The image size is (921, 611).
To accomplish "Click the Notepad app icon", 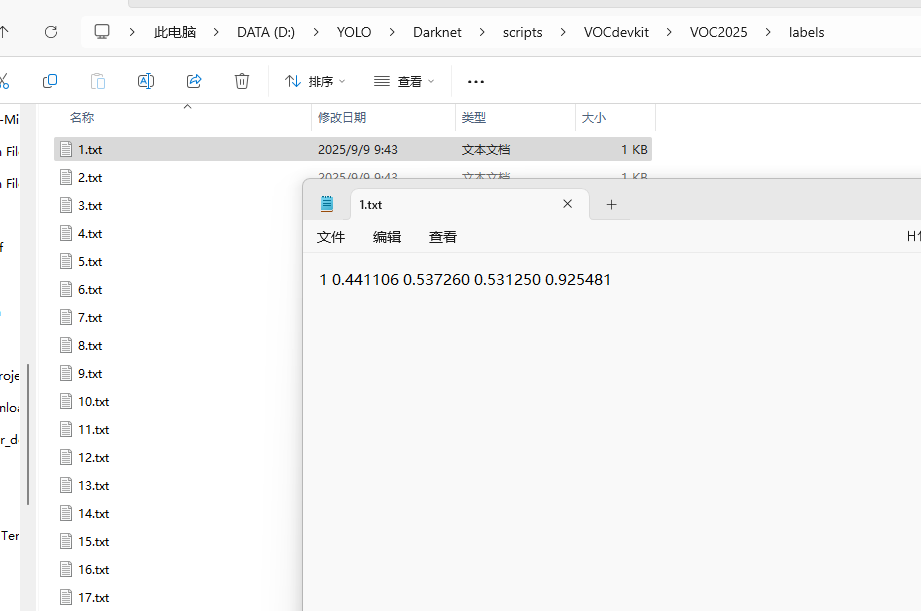I will click(327, 204).
